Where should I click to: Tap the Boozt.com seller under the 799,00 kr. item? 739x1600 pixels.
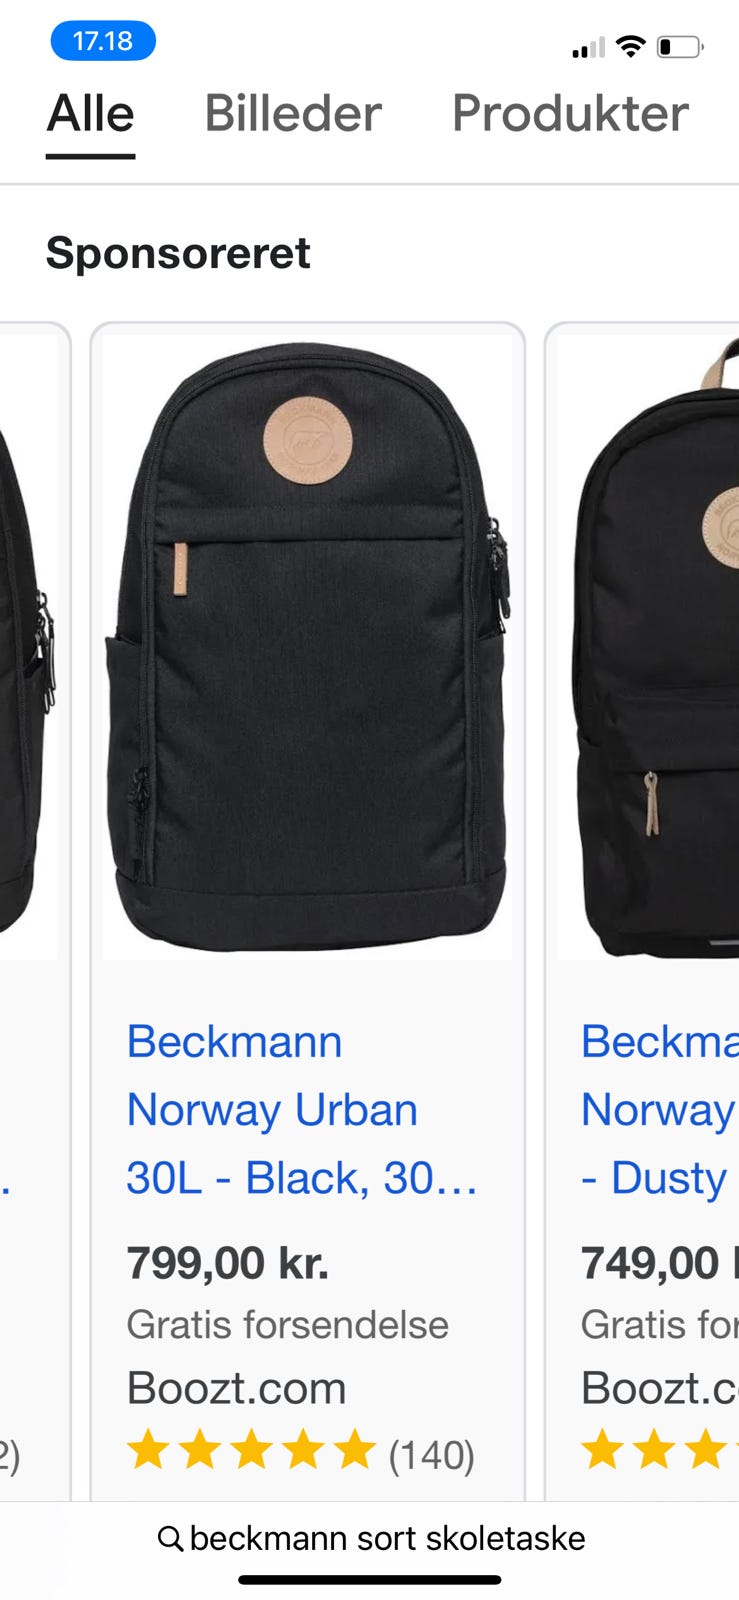(x=236, y=1388)
